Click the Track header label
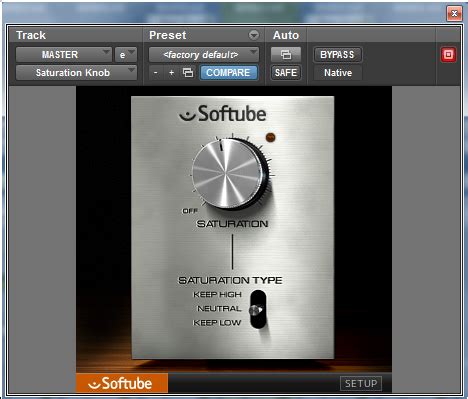468x399 pixels. pos(31,35)
